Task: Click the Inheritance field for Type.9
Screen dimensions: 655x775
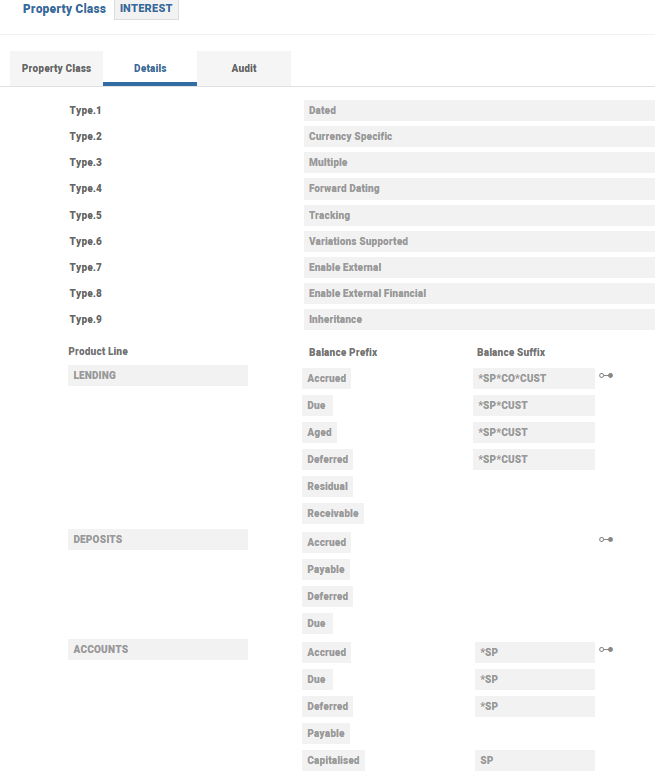Action: 478,320
